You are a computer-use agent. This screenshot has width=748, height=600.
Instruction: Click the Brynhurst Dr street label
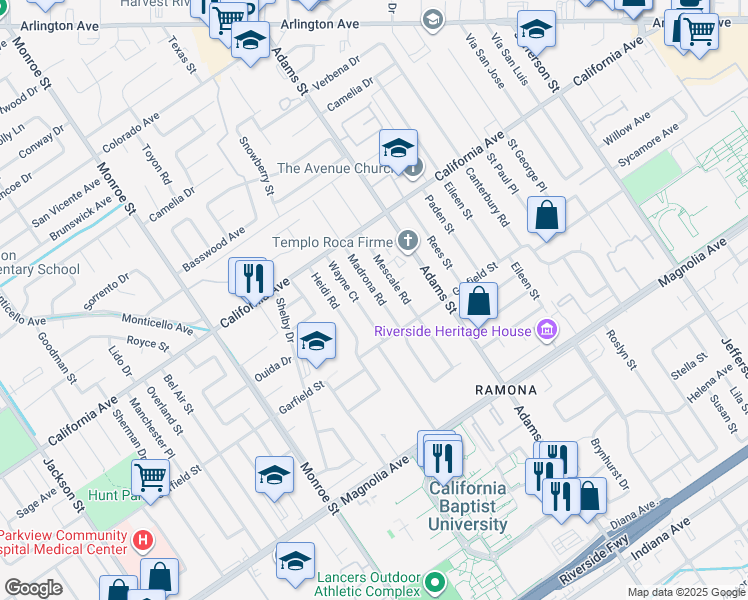click(x=610, y=465)
